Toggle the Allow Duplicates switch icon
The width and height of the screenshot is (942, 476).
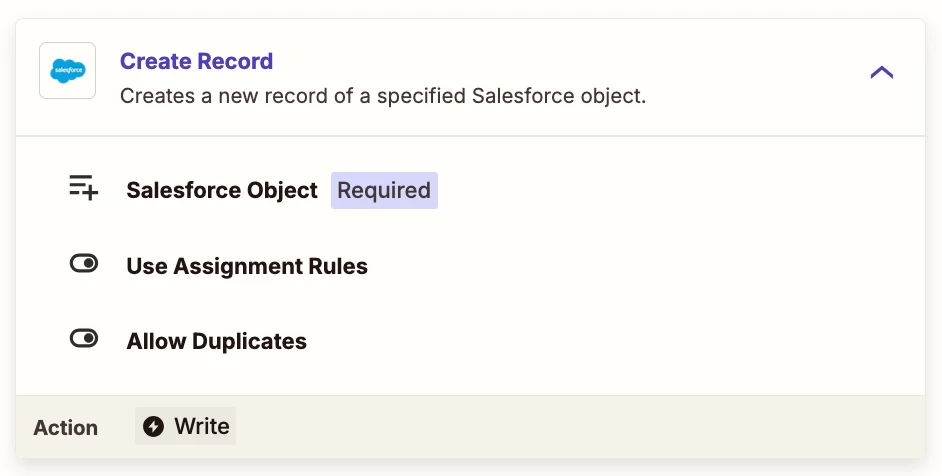84,338
